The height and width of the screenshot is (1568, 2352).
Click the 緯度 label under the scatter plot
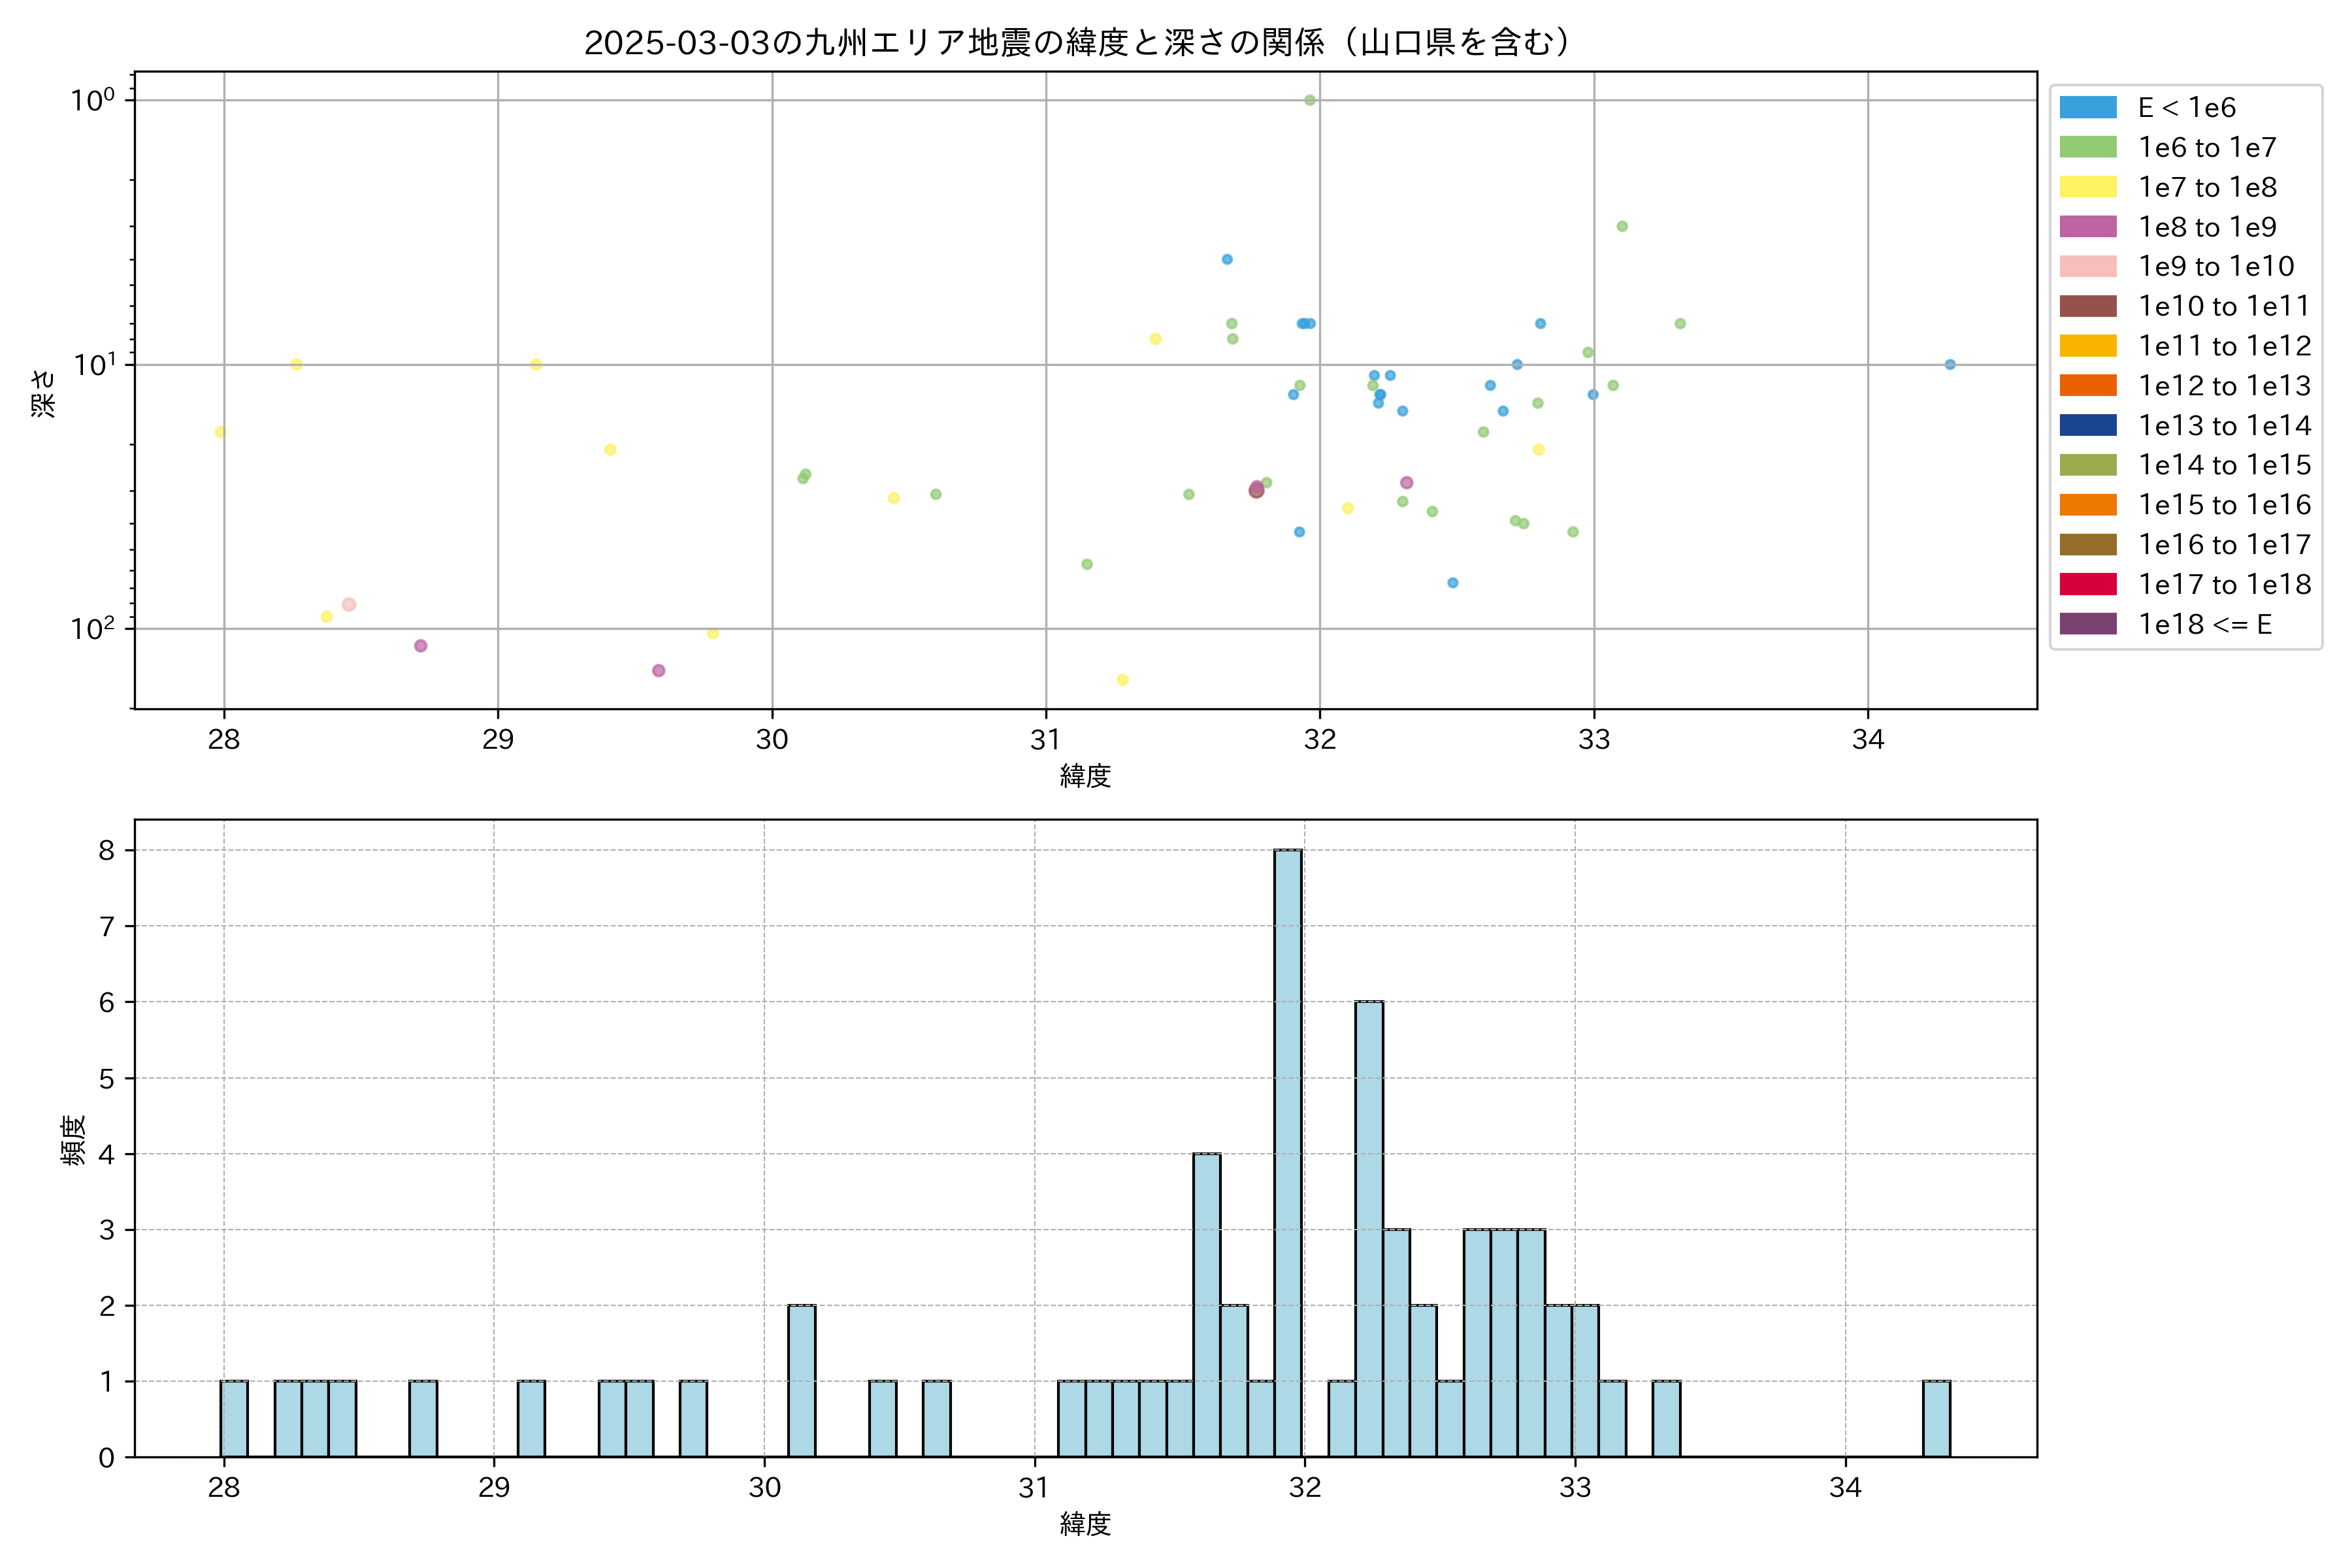[1085, 776]
